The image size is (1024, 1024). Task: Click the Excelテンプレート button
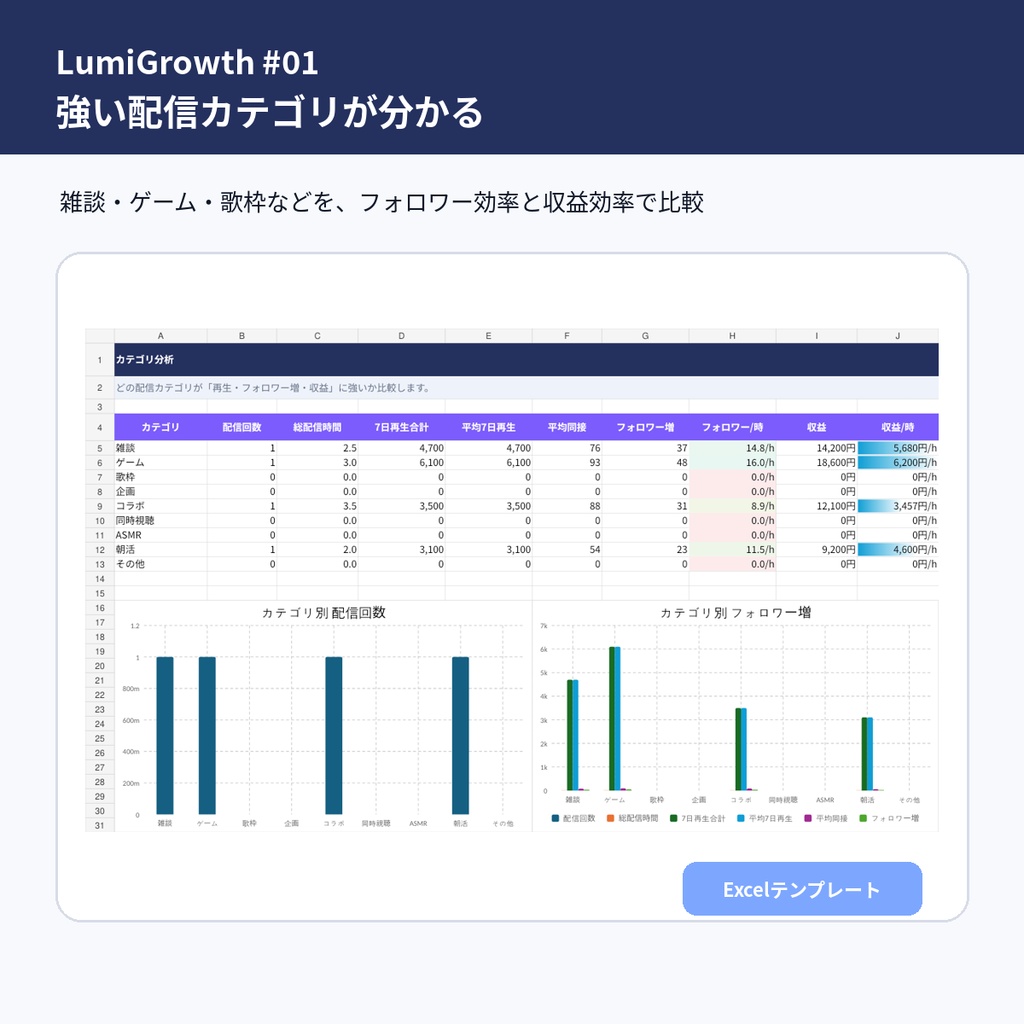tap(802, 889)
